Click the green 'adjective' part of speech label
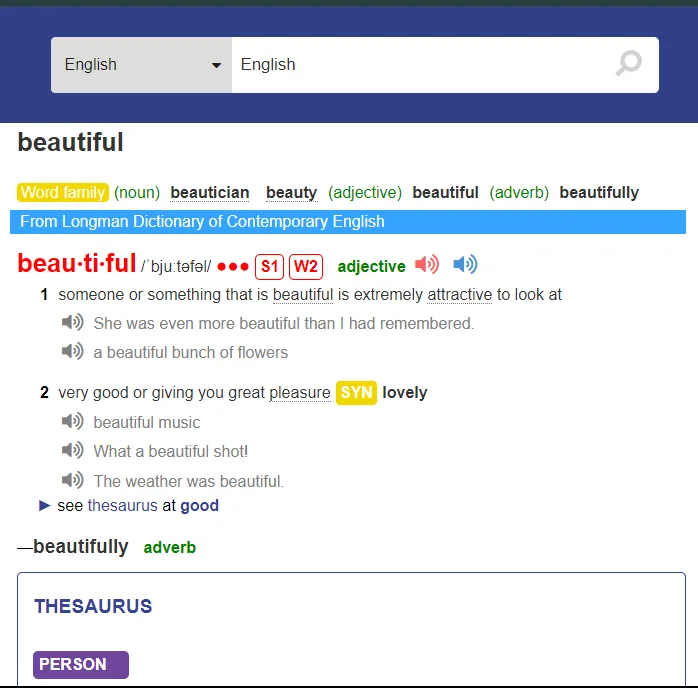The height and width of the screenshot is (688, 698). coord(371,267)
